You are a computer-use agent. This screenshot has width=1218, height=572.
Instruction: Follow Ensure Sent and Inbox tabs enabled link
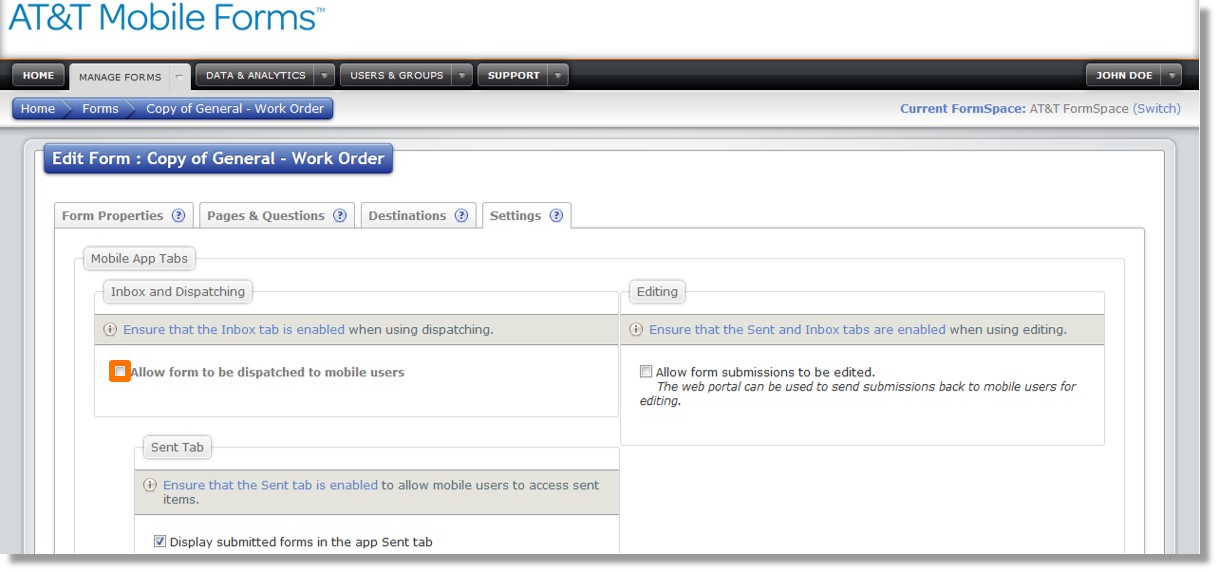tap(797, 329)
